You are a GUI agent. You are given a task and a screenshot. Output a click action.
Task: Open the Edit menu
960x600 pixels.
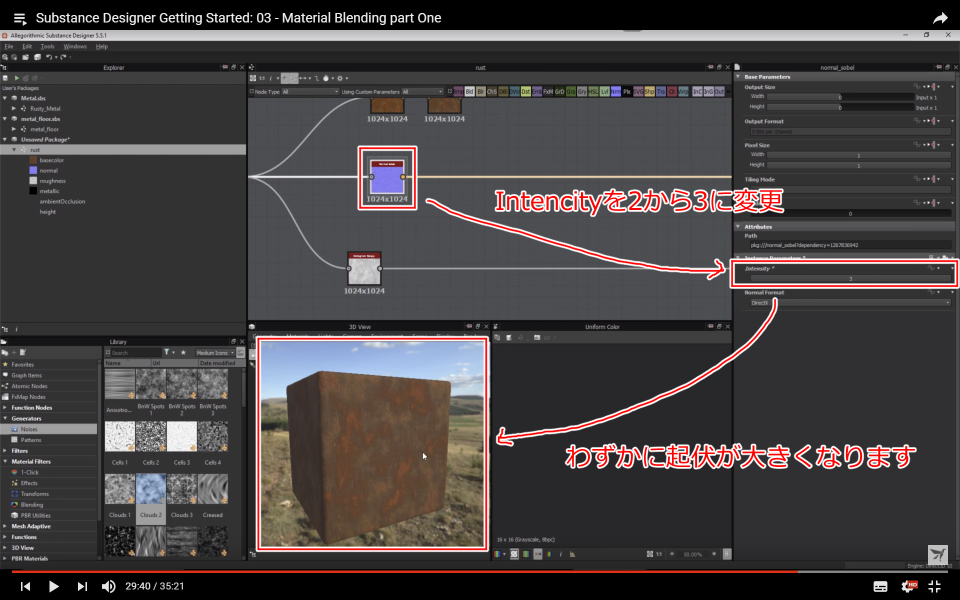[27, 47]
